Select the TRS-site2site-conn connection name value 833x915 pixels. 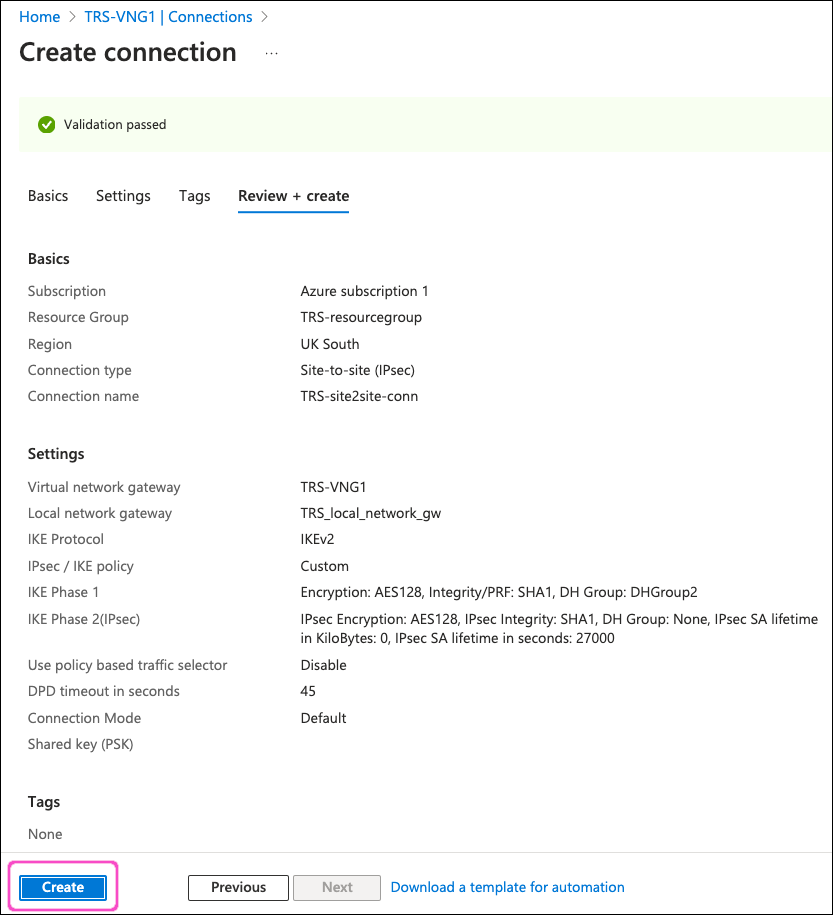pos(359,396)
